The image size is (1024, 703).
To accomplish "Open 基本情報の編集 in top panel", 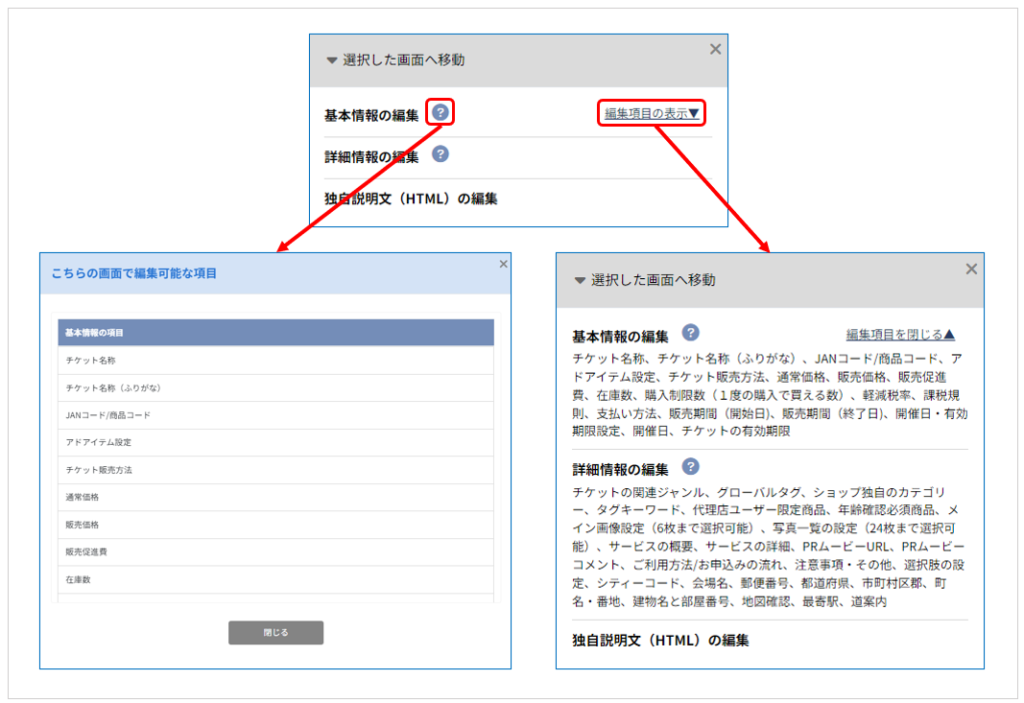I will pyautogui.click(x=372, y=116).
